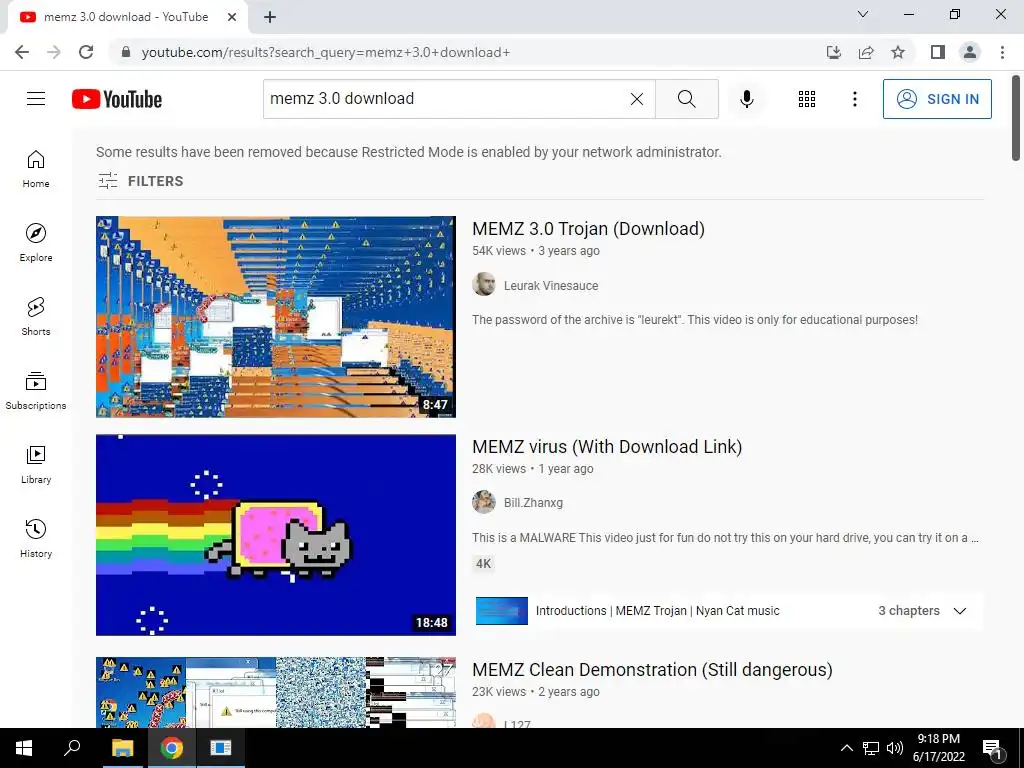Open the YouTube apps grid icon
Image resolution: width=1024 pixels, height=768 pixels.
807,99
